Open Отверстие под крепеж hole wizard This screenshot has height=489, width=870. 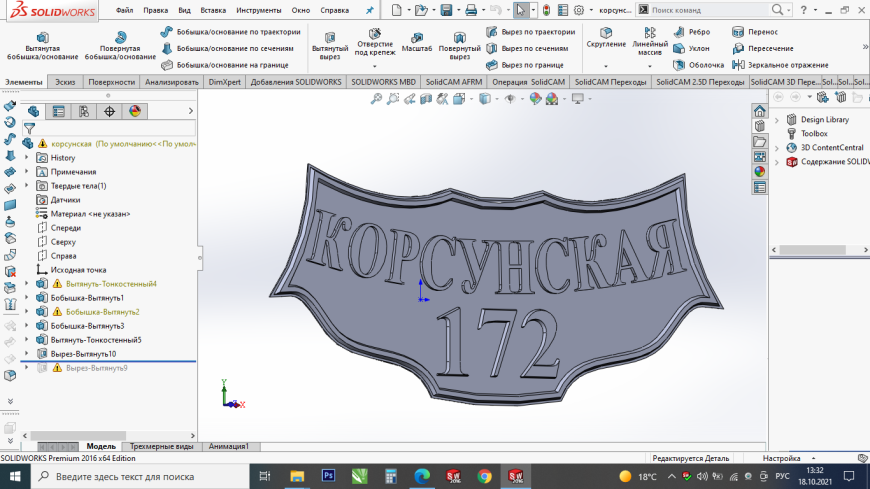pos(375,42)
